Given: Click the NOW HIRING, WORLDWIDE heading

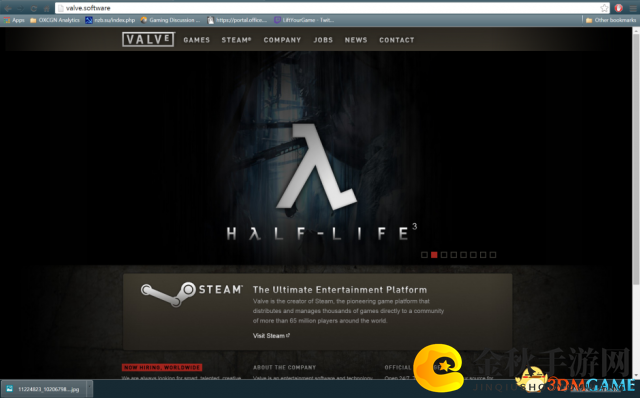Looking at the screenshot, I should coord(162,367).
